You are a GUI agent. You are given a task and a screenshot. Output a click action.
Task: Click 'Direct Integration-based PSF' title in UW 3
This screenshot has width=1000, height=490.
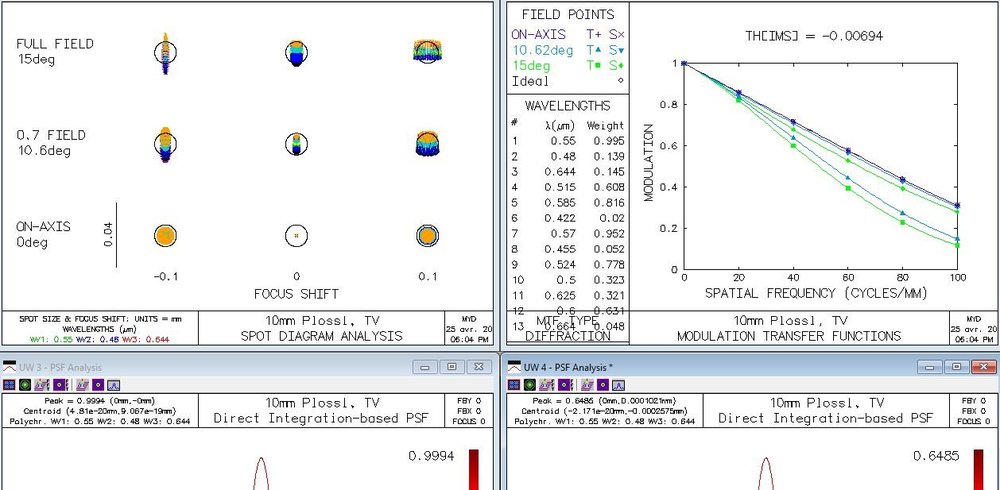point(321,419)
